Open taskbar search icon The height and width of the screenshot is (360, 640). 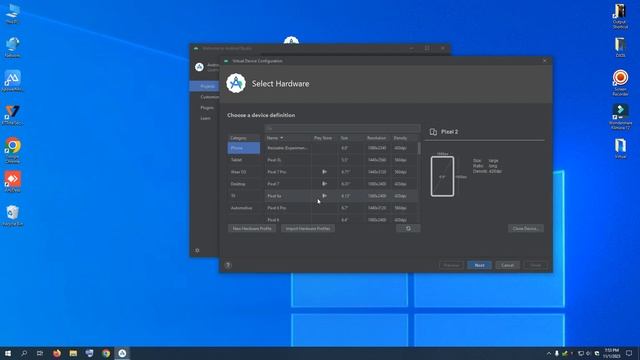coord(24,353)
